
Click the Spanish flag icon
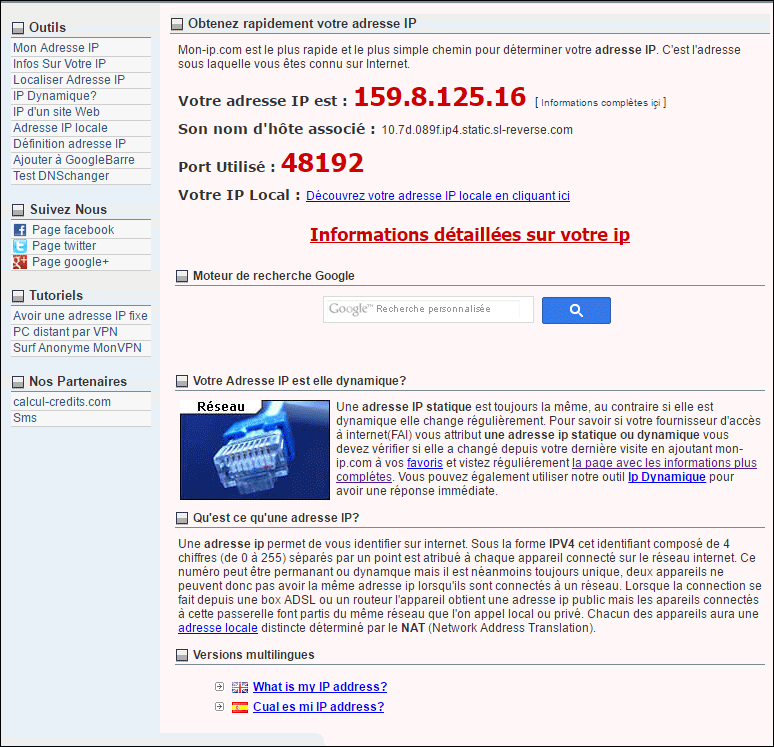240,707
